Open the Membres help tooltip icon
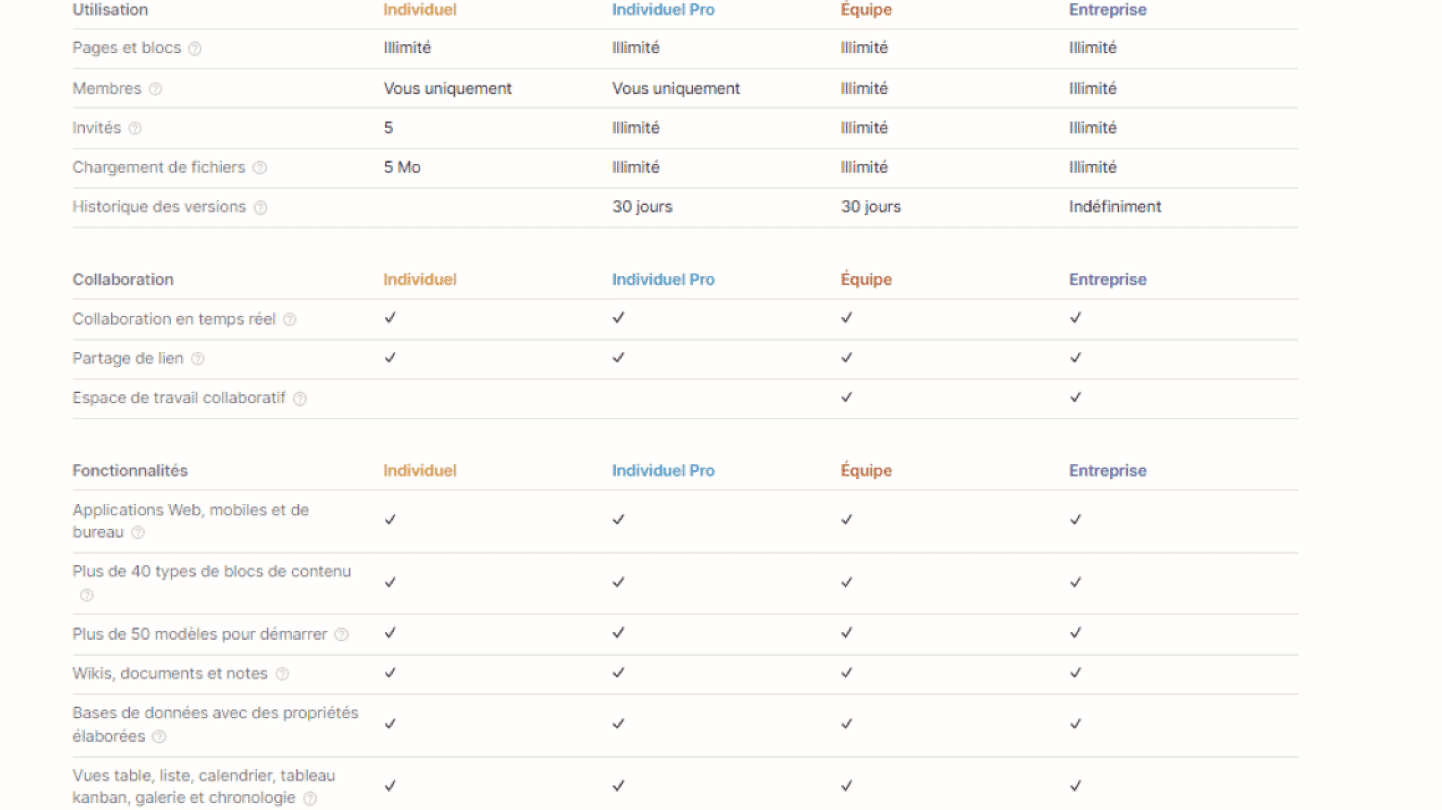The width and height of the screenshot is (1442, 810). (x=155, y=89)
